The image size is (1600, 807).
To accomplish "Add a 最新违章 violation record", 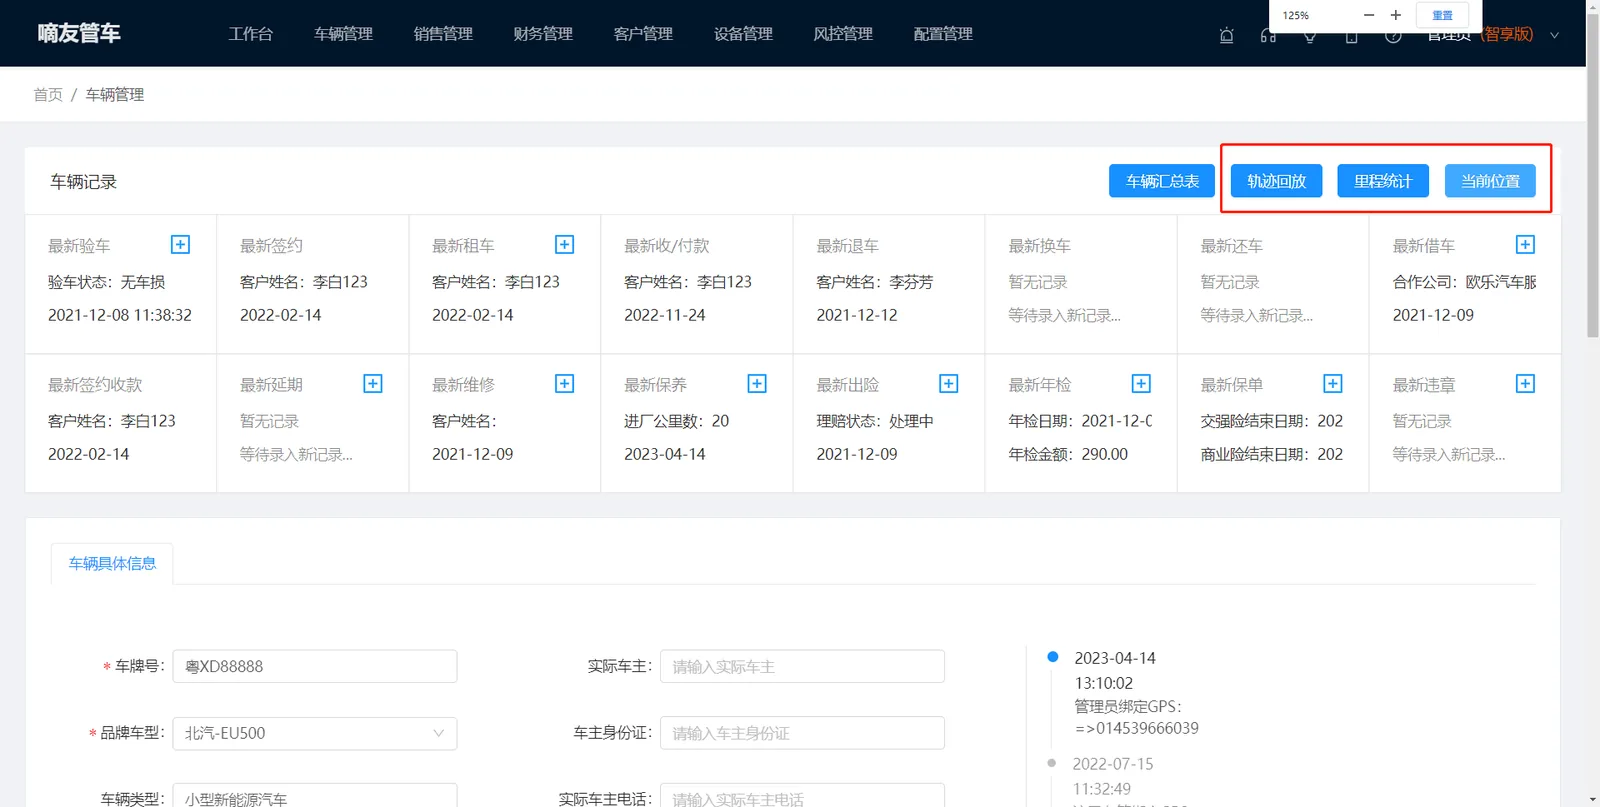I will [1525, 384].
